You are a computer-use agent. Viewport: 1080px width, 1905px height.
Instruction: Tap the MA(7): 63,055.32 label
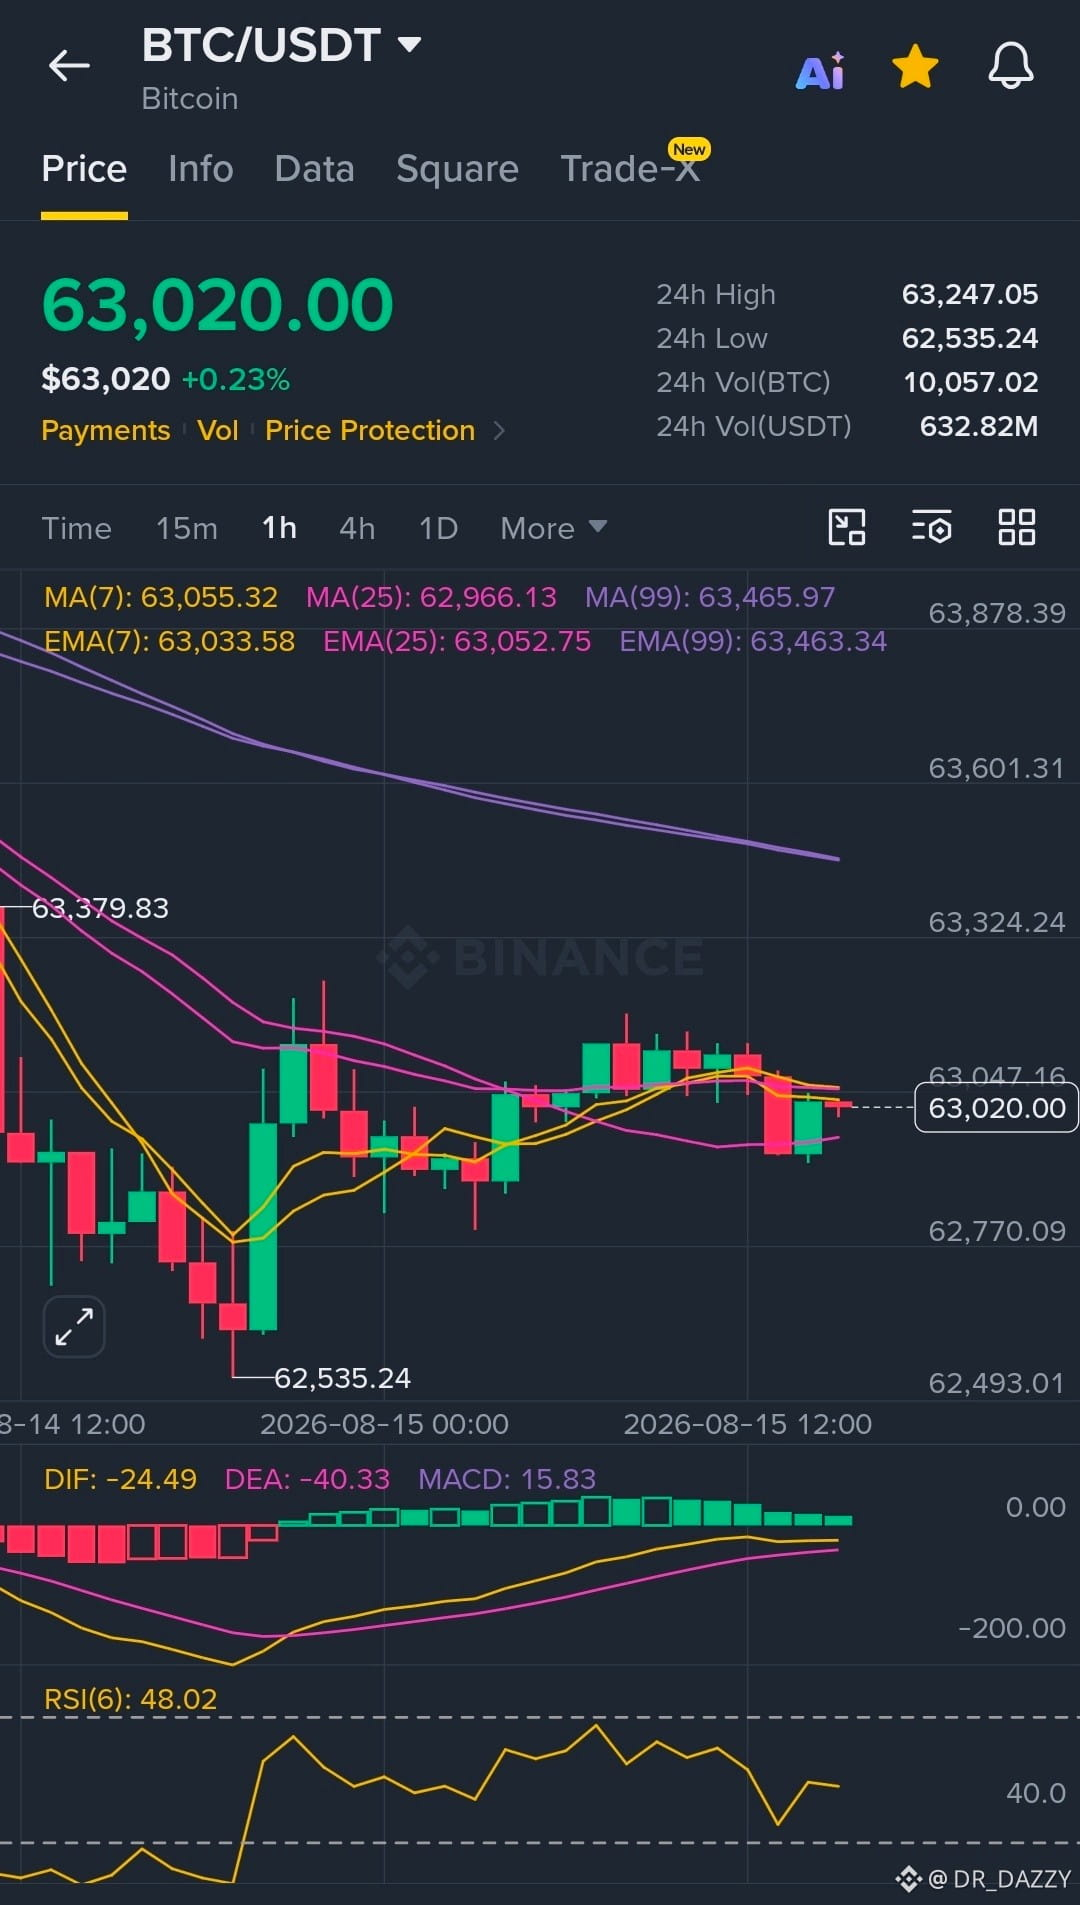161,597
